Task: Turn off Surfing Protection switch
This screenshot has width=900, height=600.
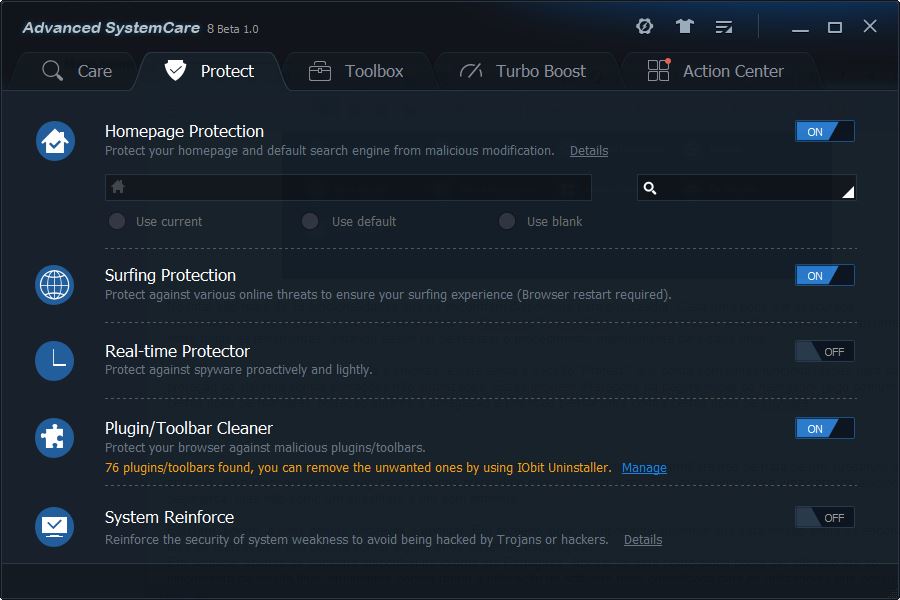Action: [825, 276]
